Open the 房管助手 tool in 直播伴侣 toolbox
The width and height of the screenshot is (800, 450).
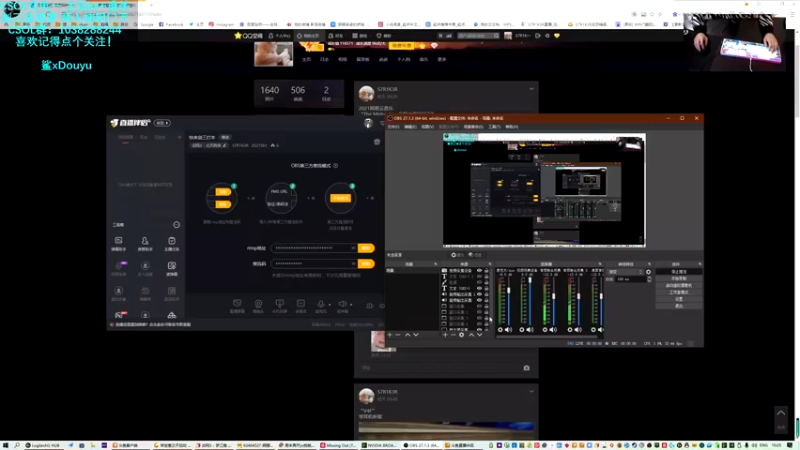tap(145, 243)
